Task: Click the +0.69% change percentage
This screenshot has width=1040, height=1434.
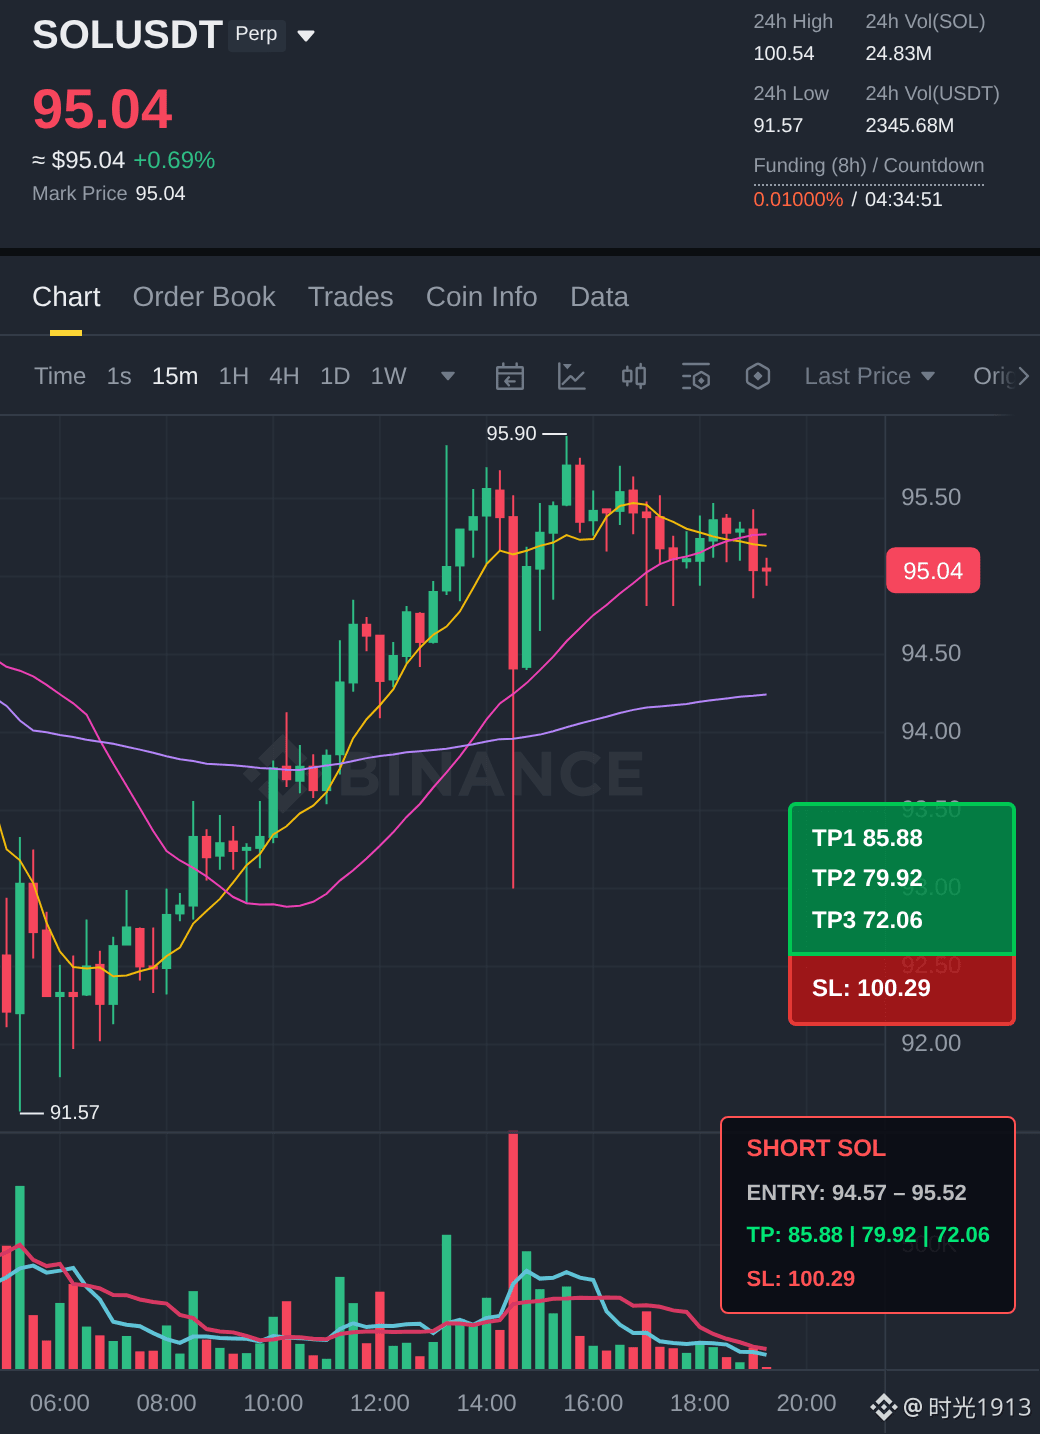Action: pos(174,160)
